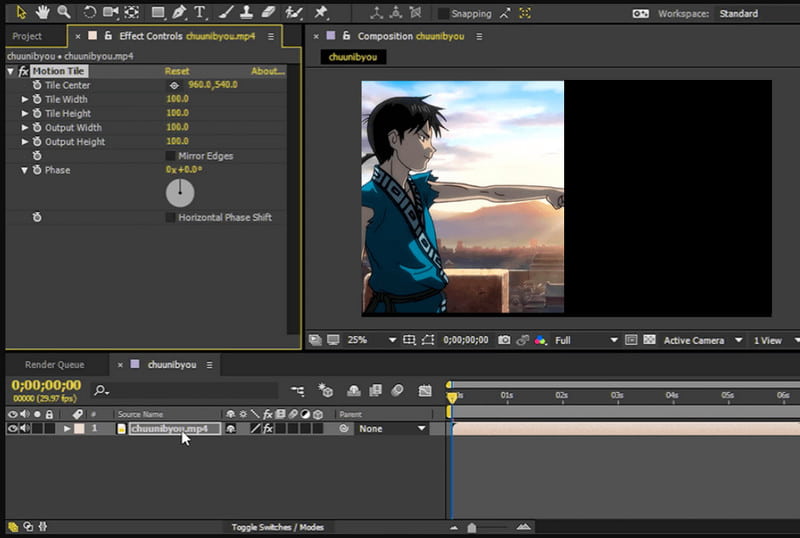Open the Composition panel menu
Image resolution: width=800 pixels, height=538 pixels.
479,36
